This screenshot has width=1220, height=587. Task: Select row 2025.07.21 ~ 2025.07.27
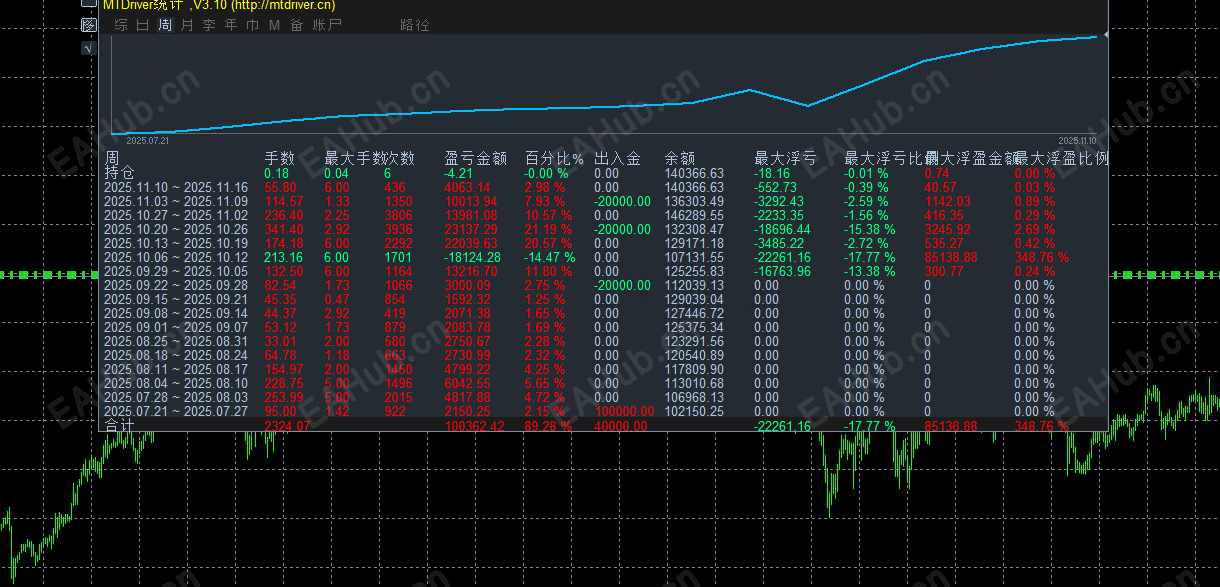point(176,411)
